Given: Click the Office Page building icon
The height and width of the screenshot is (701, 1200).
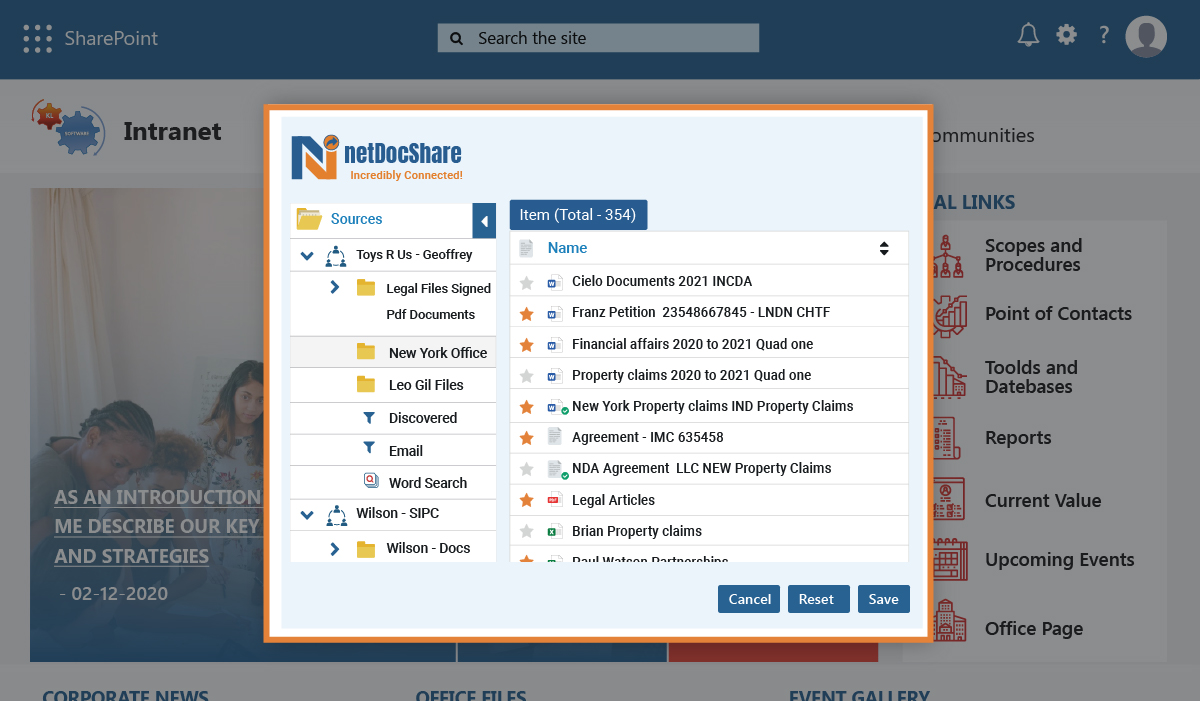Looking at the screenshot, I should 949,621.
